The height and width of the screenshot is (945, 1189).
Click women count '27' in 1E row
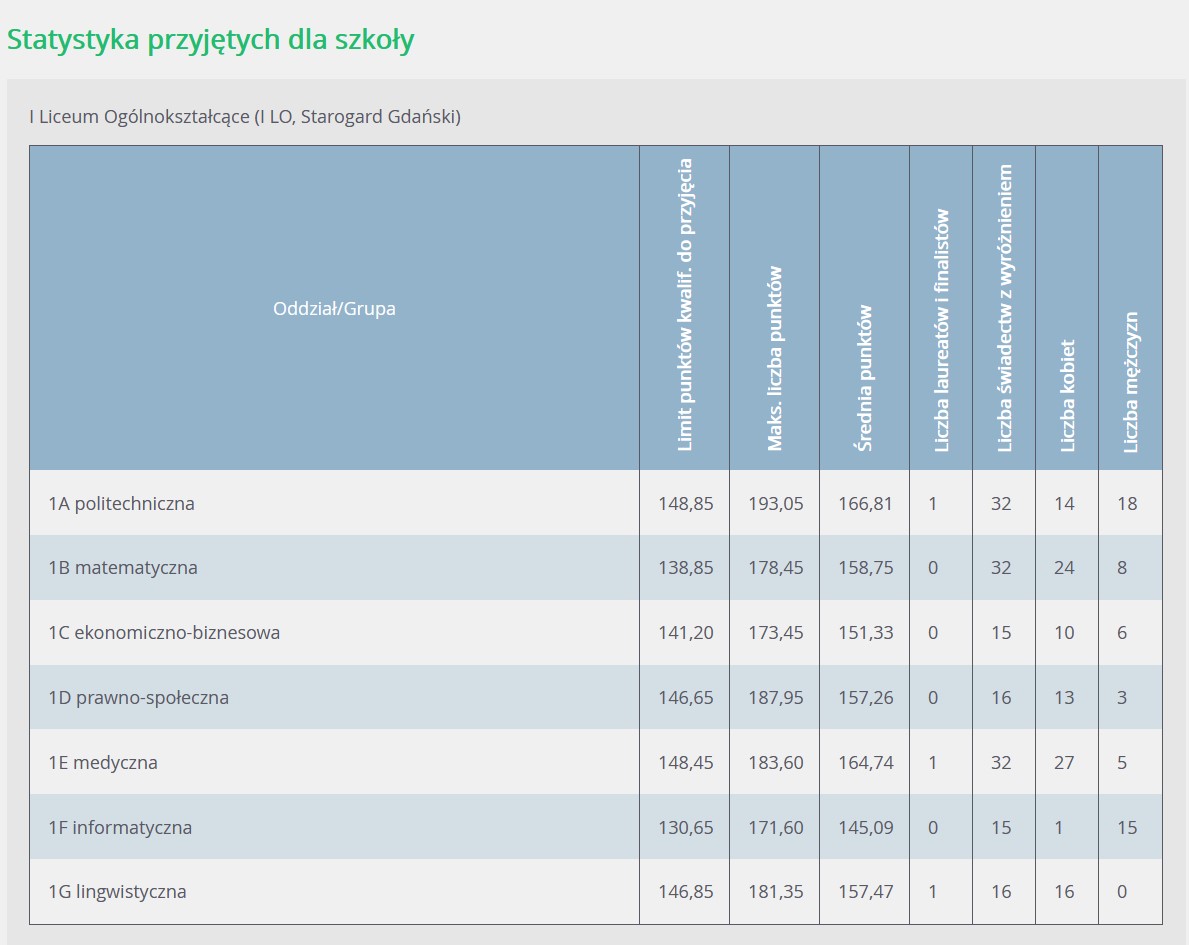(x=1064, y=762)
